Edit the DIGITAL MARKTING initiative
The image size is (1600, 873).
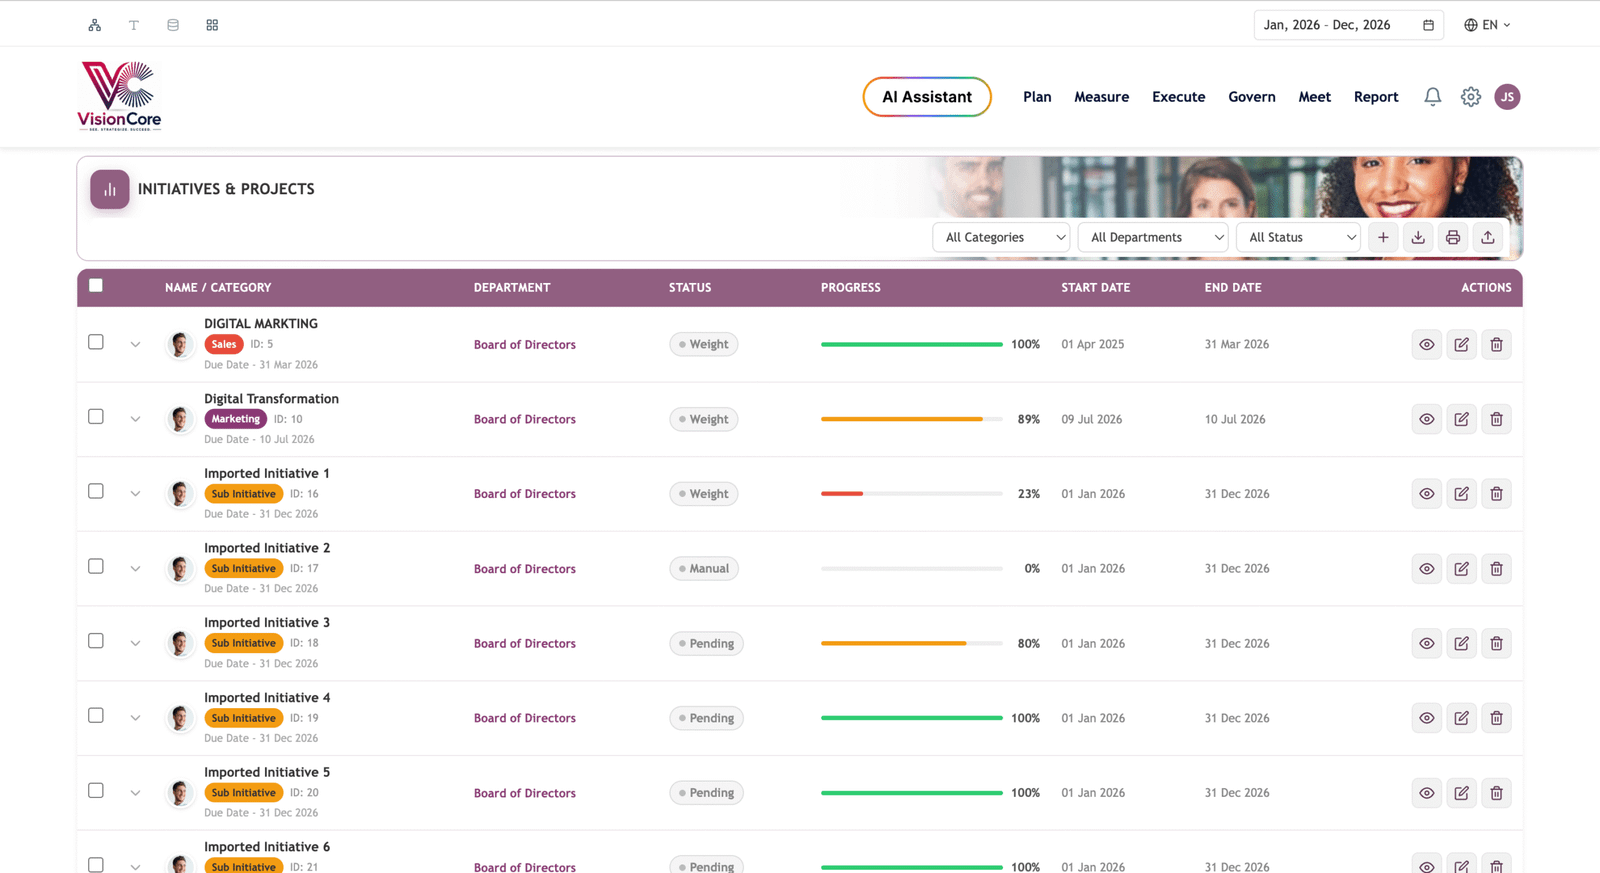[x=1462, y=344]
